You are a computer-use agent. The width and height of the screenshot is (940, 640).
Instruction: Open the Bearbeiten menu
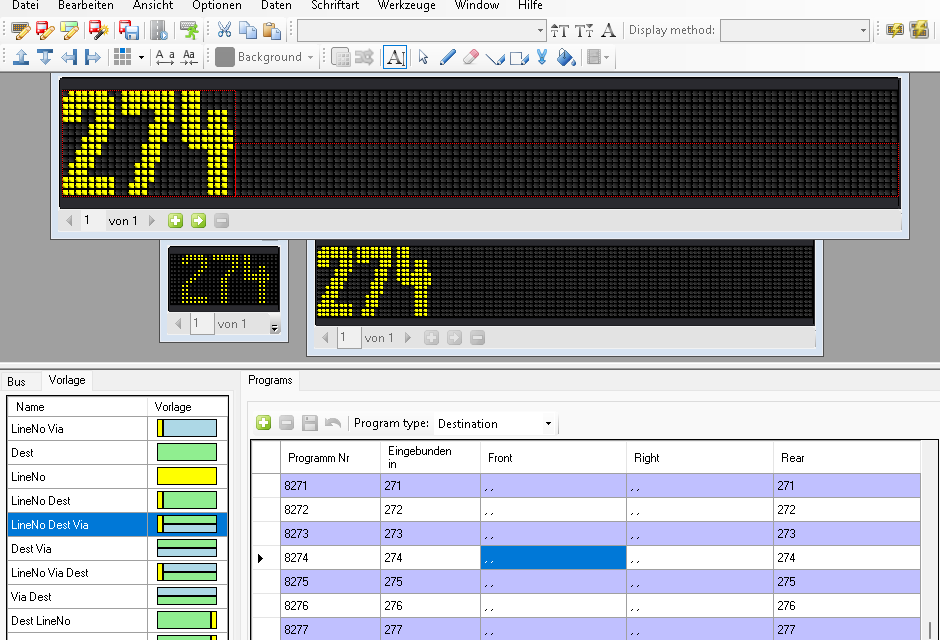(x=86, y=5)
